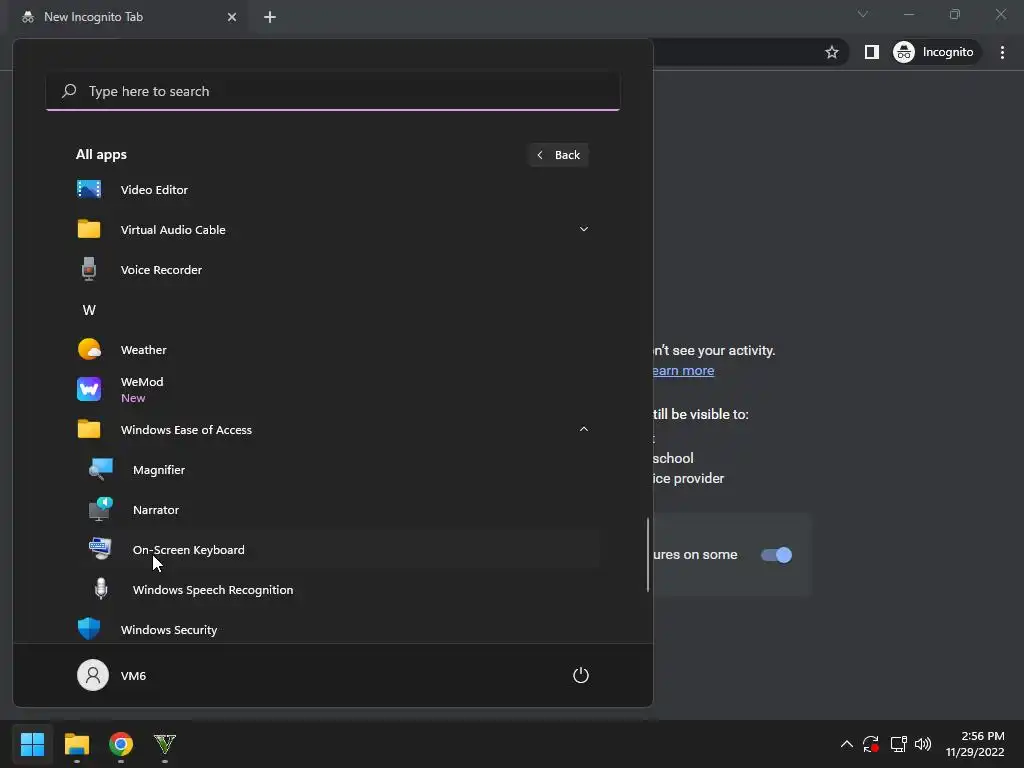Click the "Video Editor" label
Screen dimensions: 1024x768
(154, 189)
